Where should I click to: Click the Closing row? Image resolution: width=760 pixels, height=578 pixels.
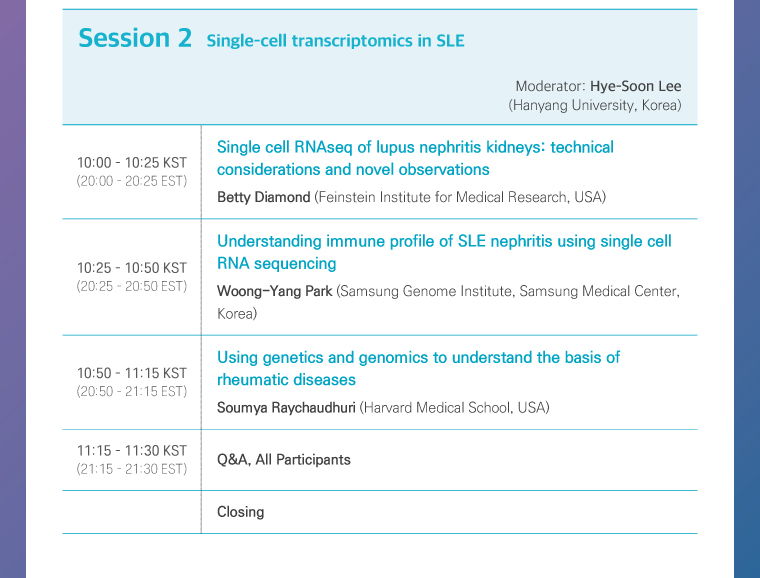click(x=380, y=512)
